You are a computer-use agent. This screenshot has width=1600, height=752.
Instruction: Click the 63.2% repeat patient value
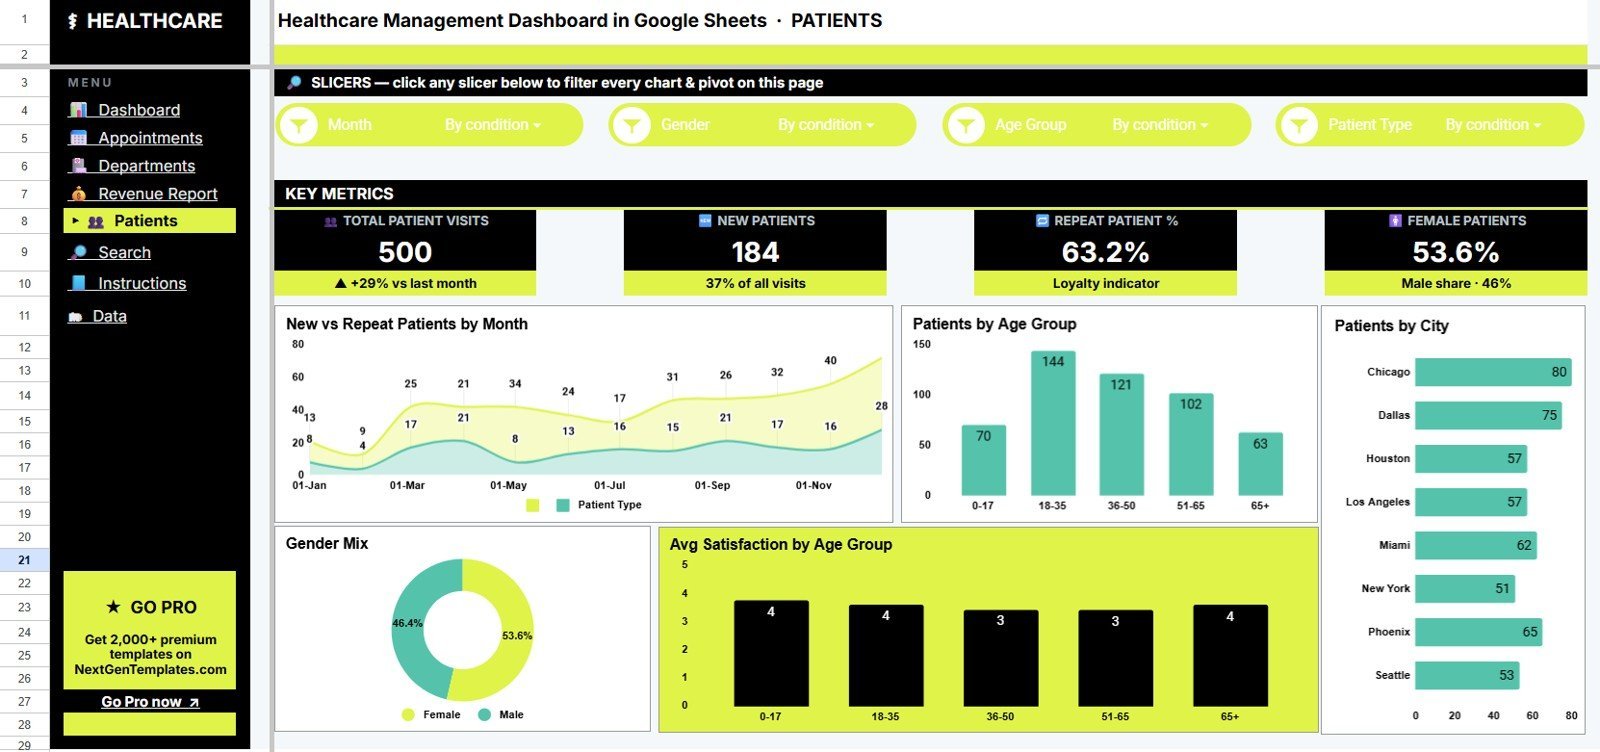coord(1105,252)
